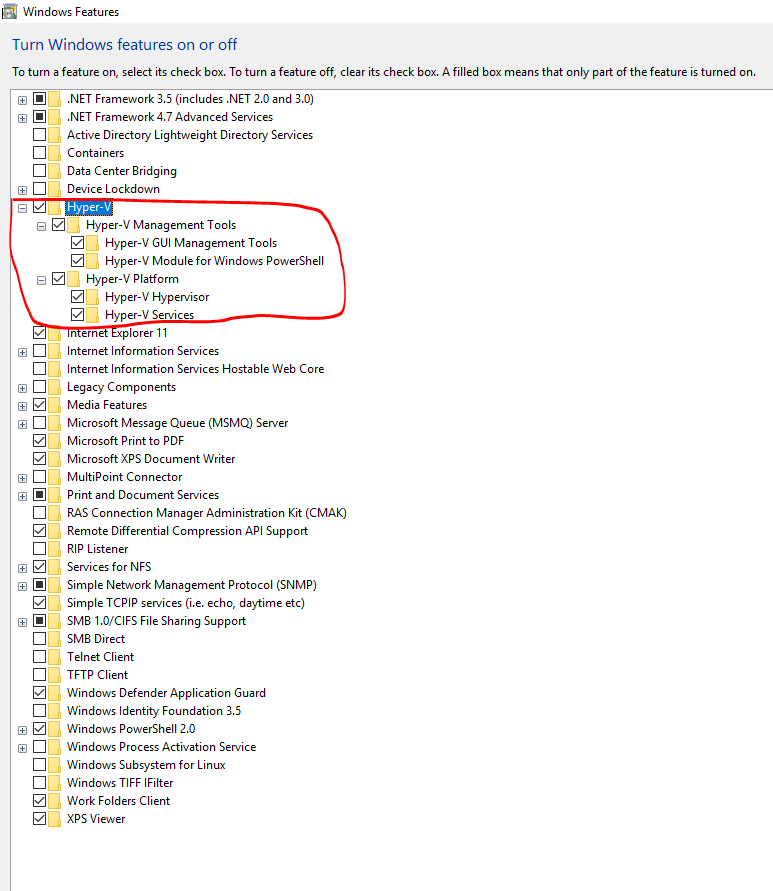Enable the Containers checkbox
Image resolution: width=773 pixels, height=891 pixels.
[39, 152]
